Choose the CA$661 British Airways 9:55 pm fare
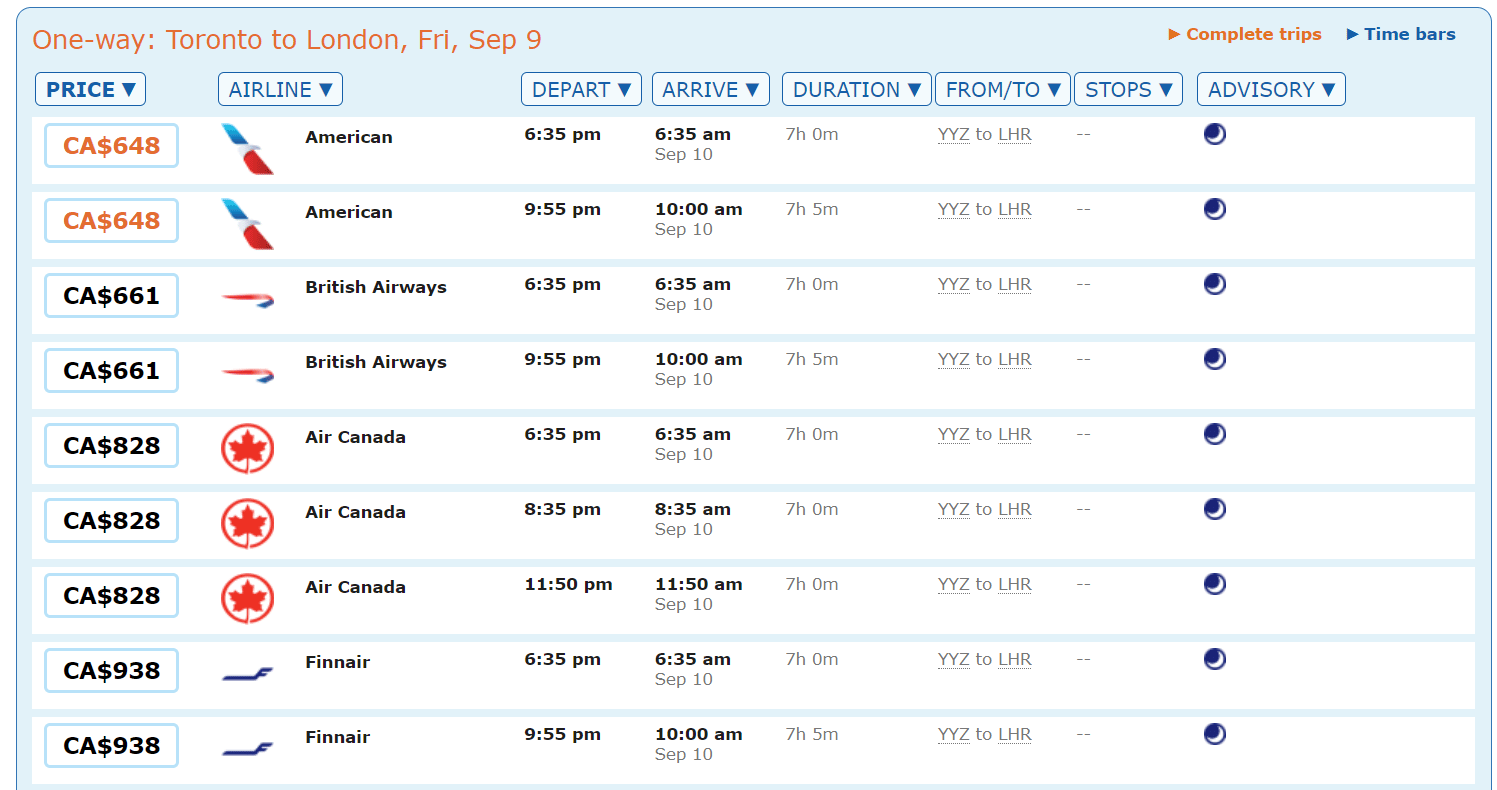This screenshot has width=1497, height=790. [x=111, y=371]
